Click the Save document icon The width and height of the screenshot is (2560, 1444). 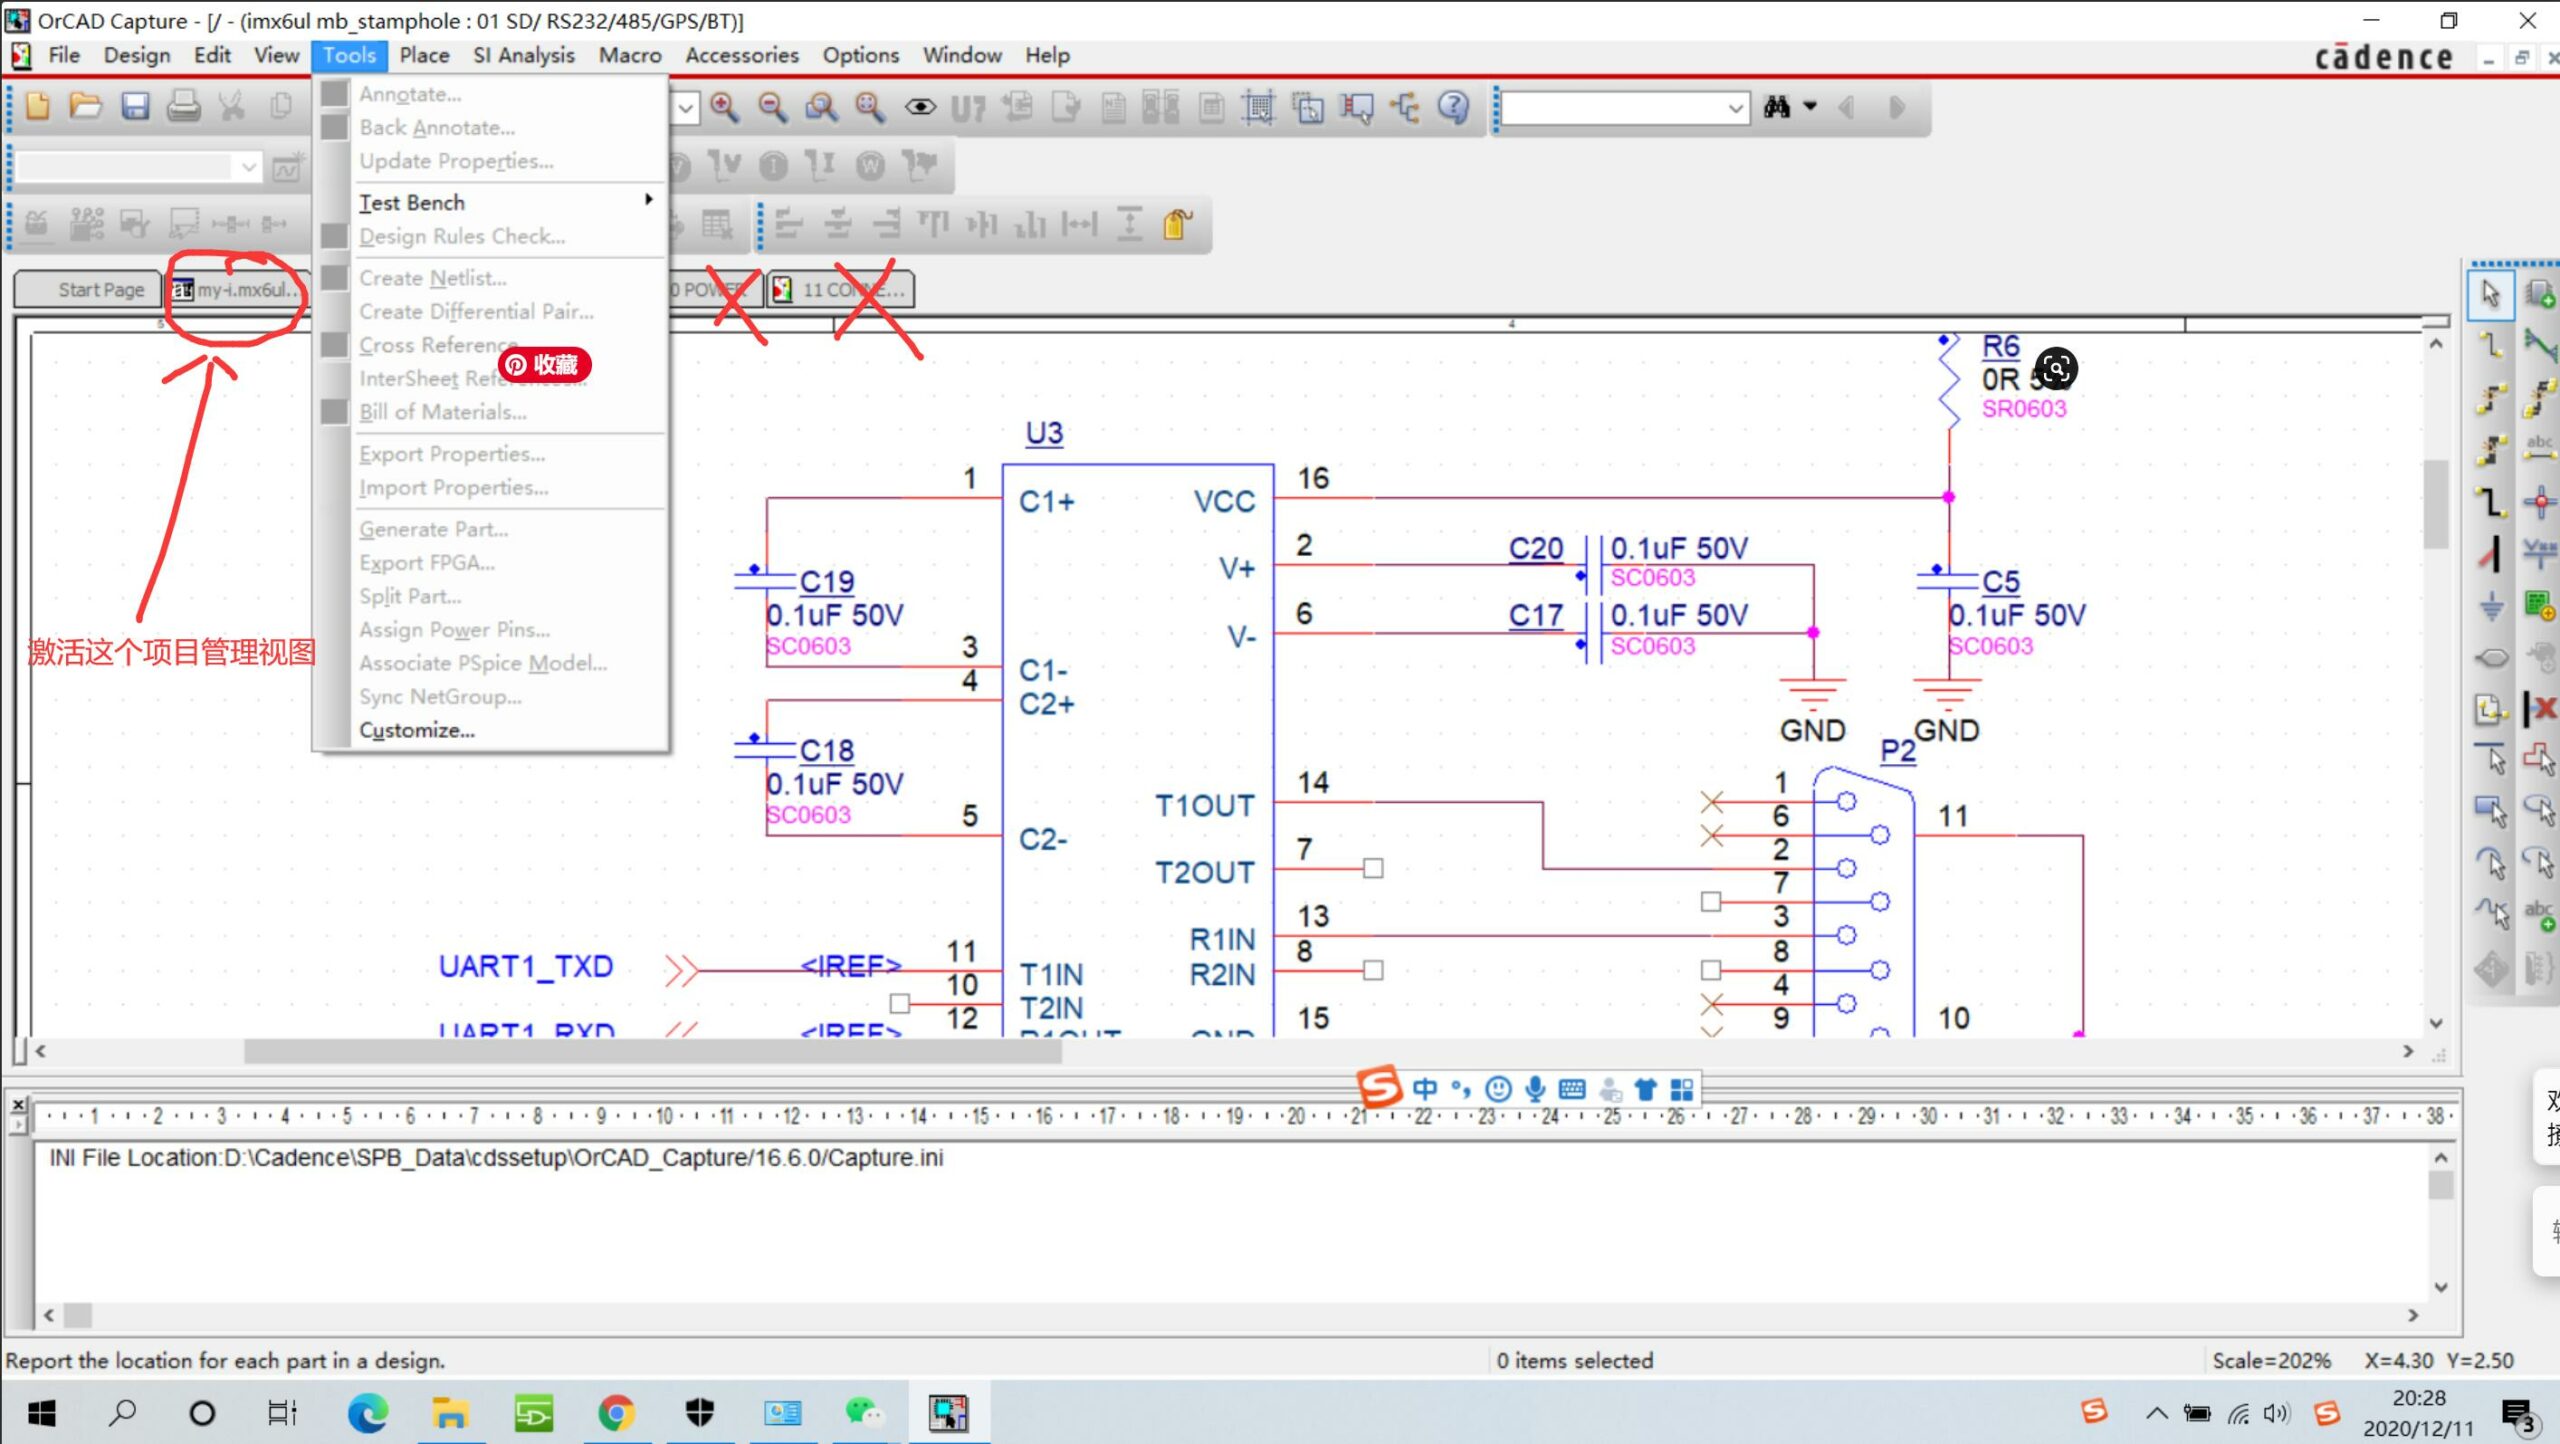tap(135, 107)
